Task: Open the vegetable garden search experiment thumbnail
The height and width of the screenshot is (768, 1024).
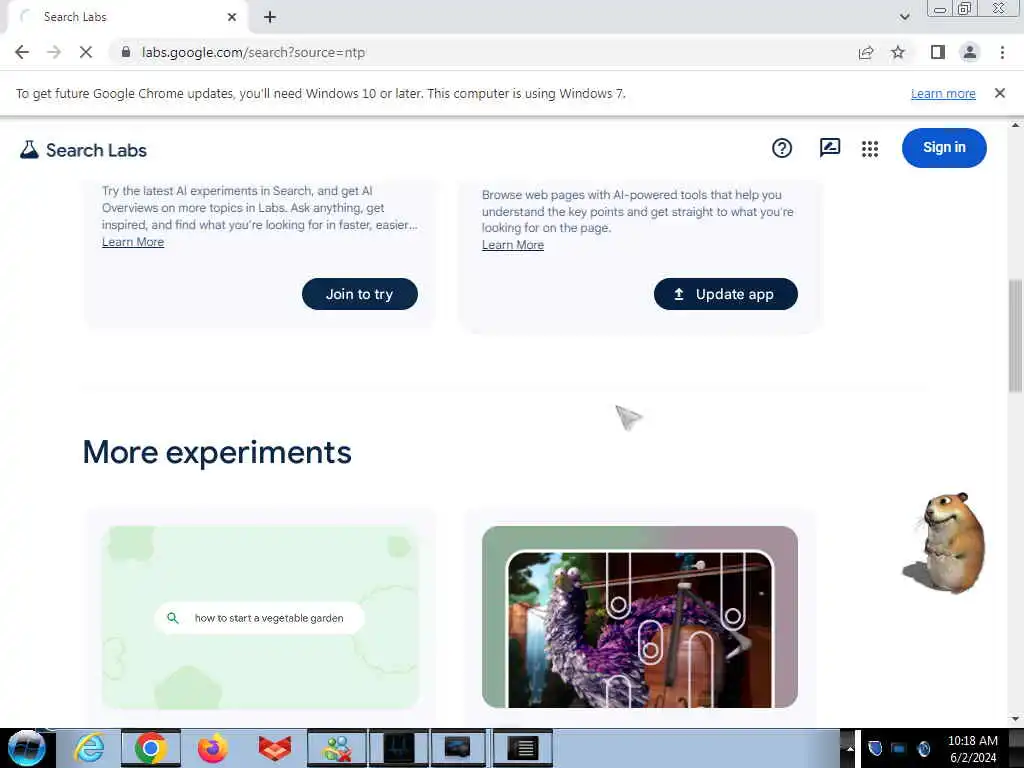Action: tap(260, 617)
